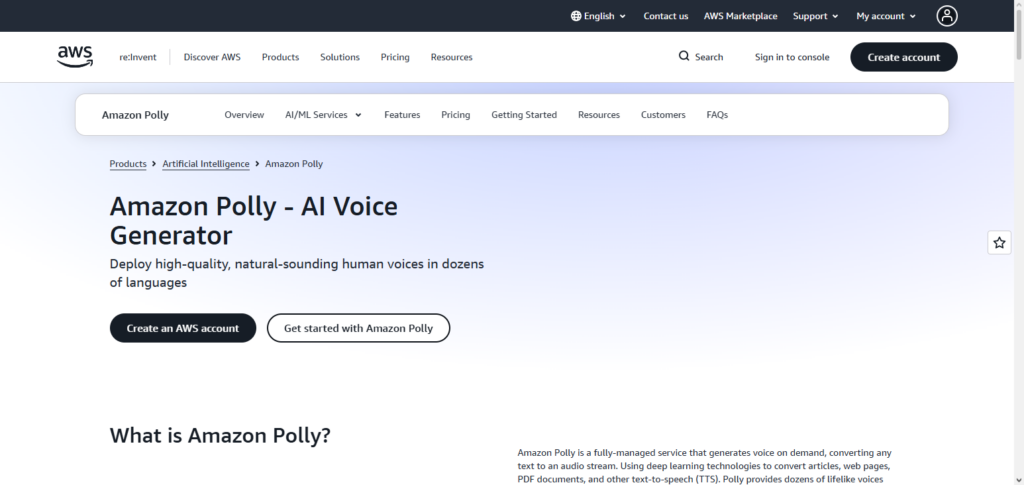Open the top Pricing menu

[395, 57]
